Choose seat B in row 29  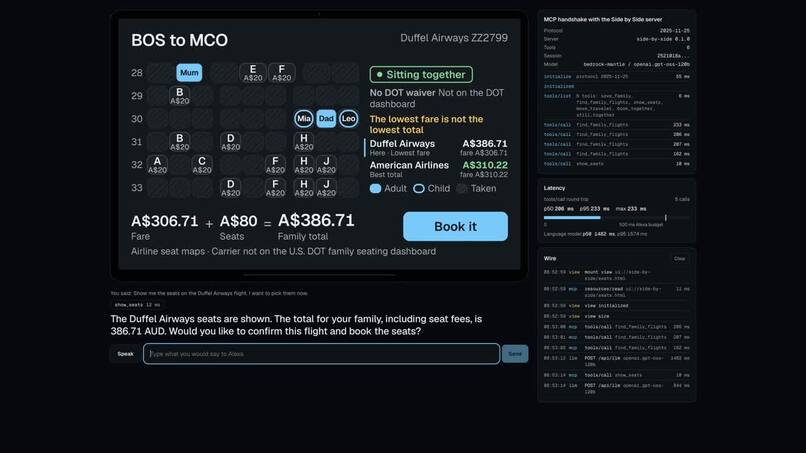(x=179, y=96)
